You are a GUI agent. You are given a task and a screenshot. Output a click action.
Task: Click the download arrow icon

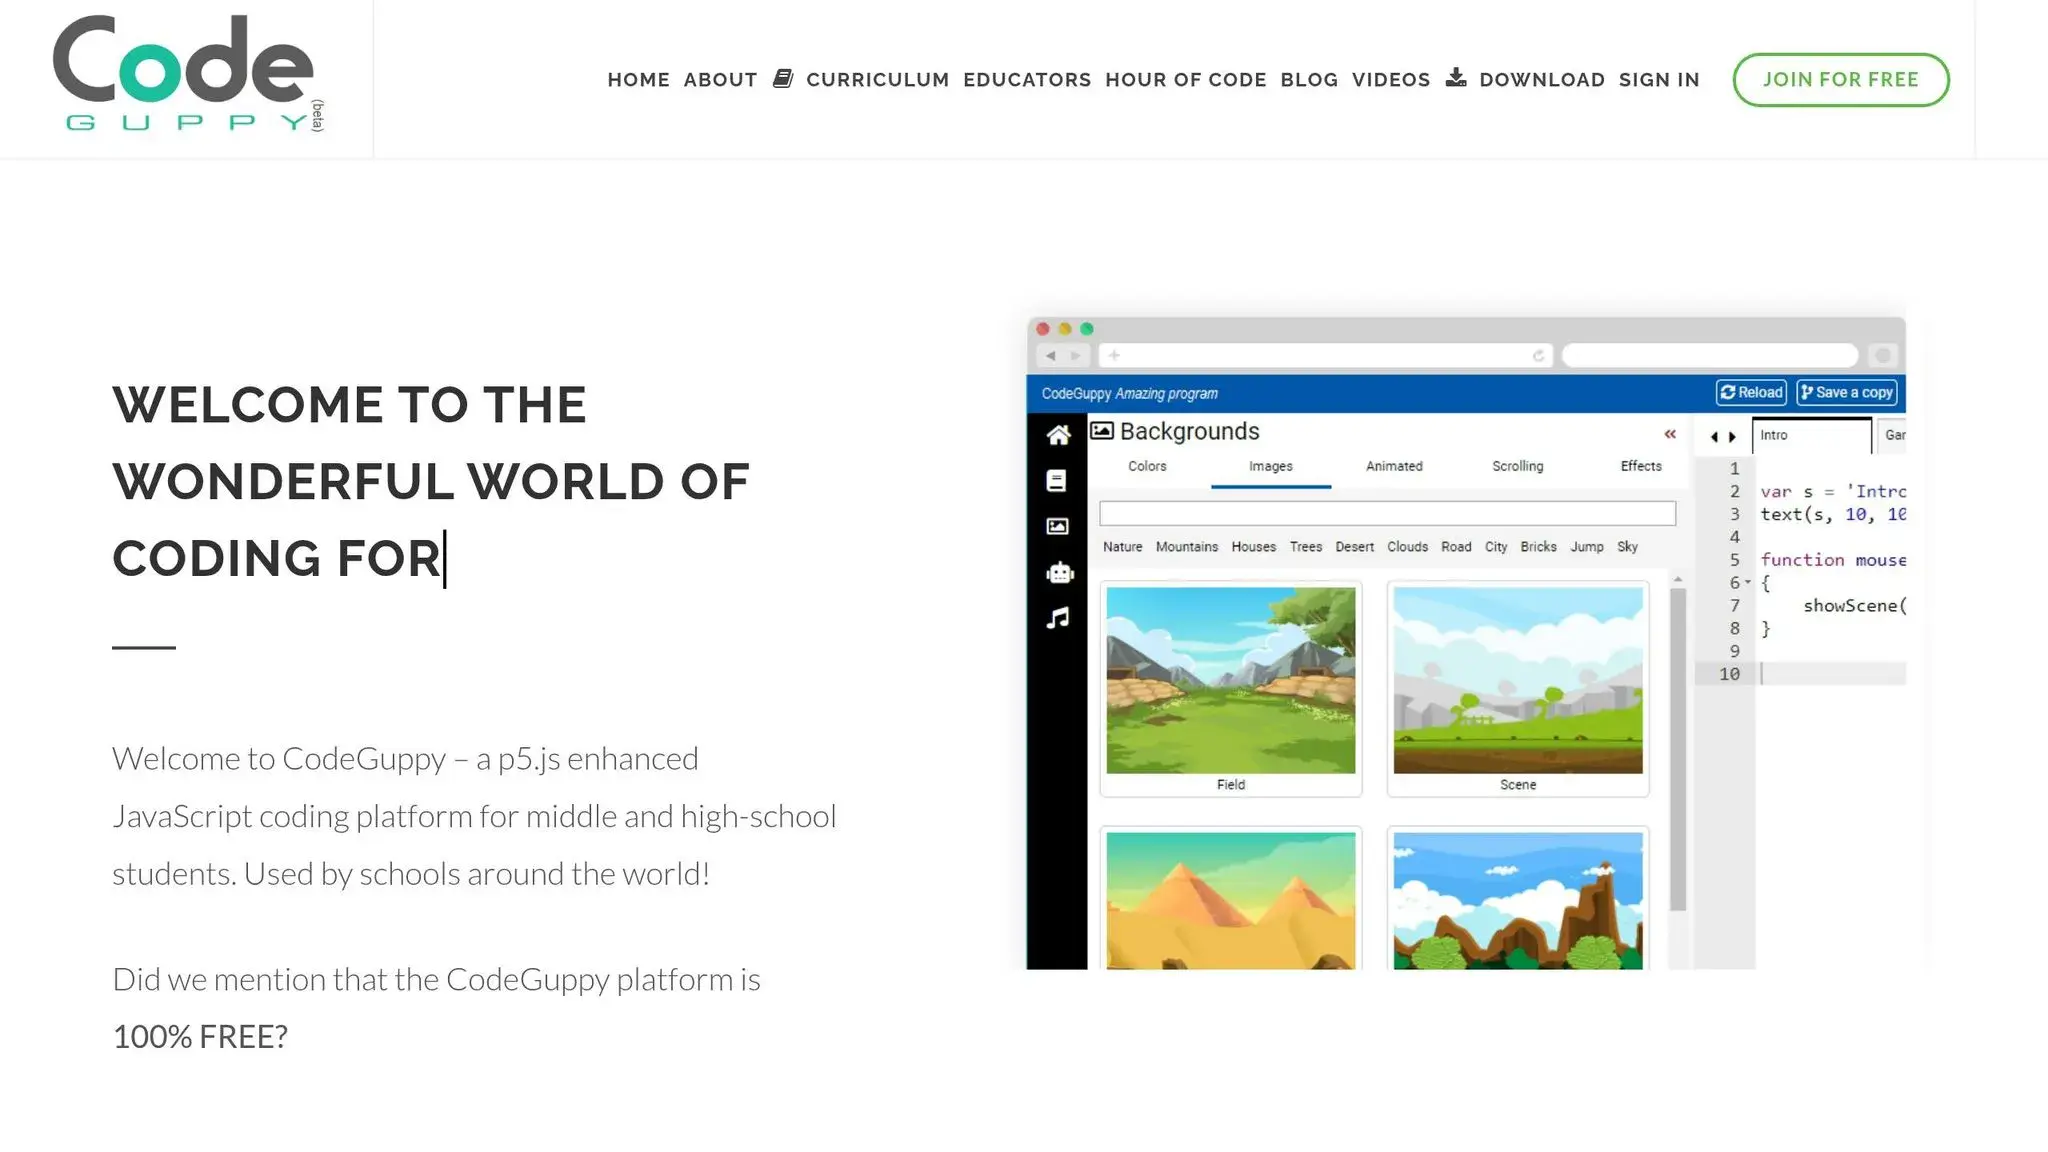coord(1456,77)
